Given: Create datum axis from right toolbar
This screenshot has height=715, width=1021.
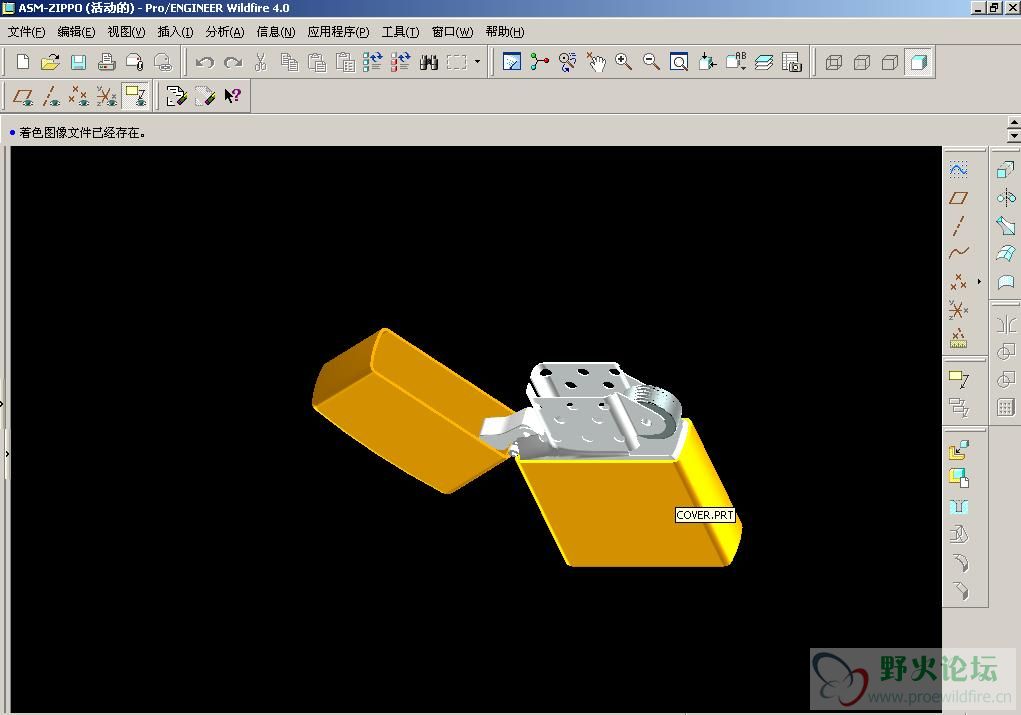Looking at the screenshot, I should point(958,226).
